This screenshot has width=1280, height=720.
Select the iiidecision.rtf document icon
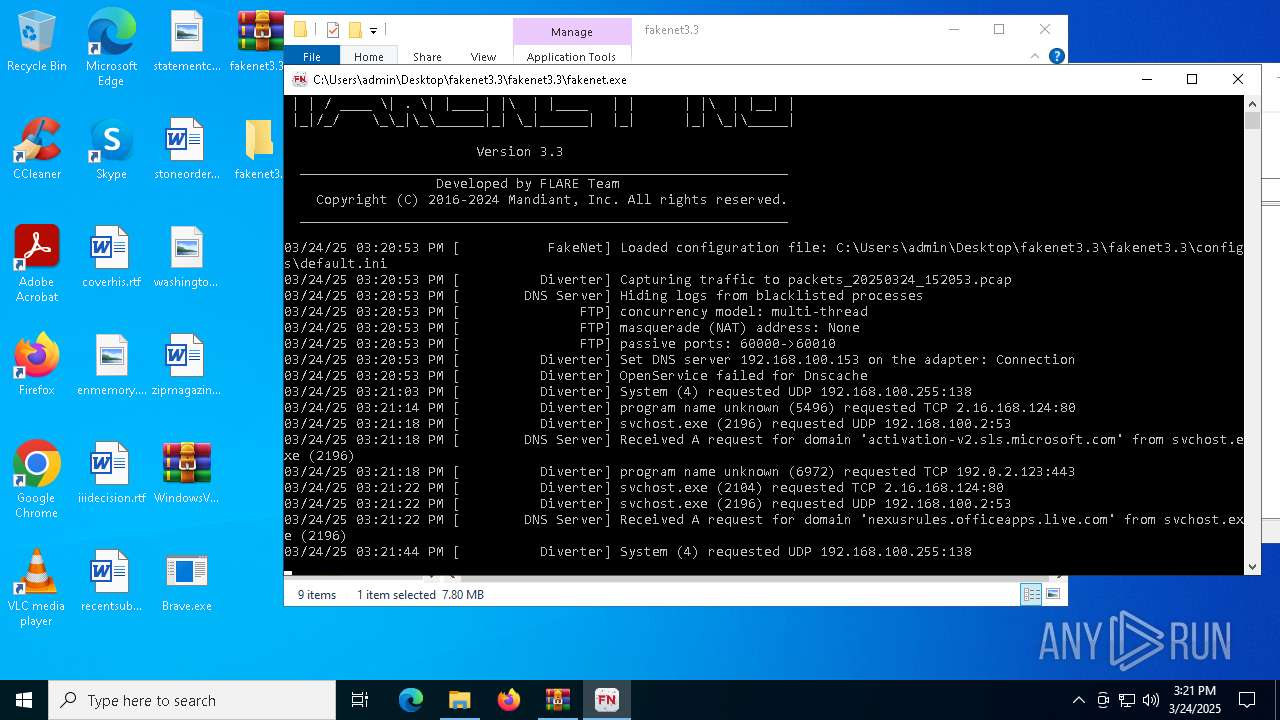point(111,473)
